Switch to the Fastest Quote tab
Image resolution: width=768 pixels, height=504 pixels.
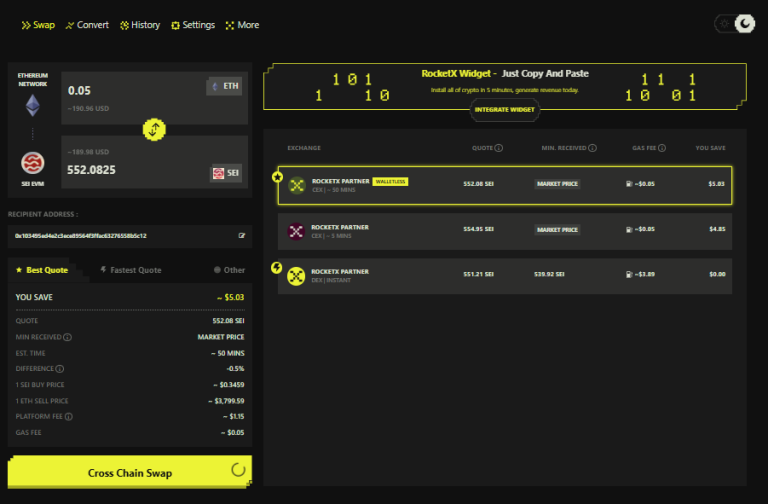point(131,270)
